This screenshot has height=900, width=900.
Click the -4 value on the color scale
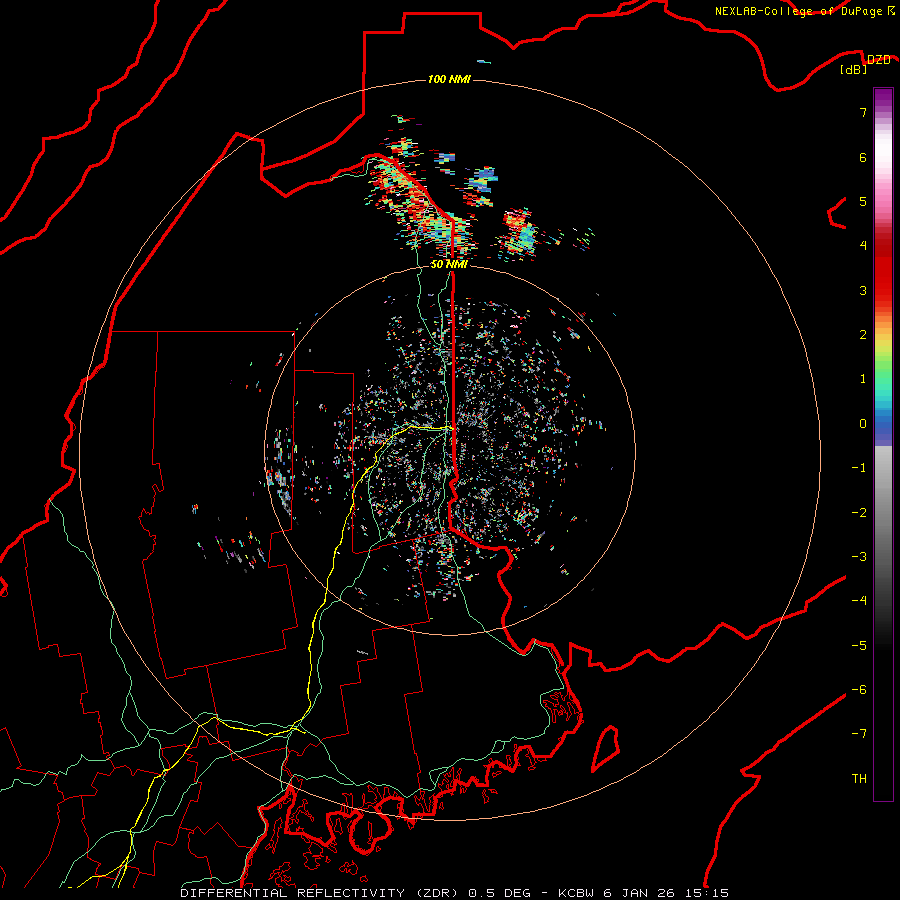pyautogui.click(x=859, y=601)
